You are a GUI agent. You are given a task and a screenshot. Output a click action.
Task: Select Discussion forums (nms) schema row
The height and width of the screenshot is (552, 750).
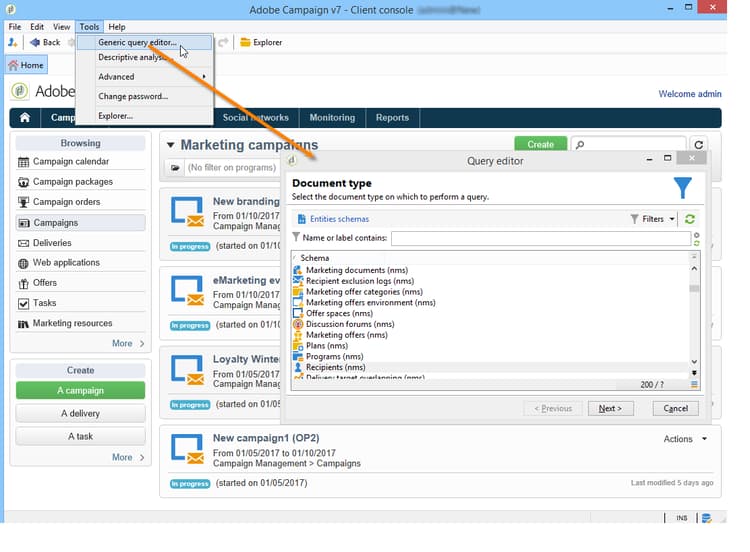(x=491, y=324)
